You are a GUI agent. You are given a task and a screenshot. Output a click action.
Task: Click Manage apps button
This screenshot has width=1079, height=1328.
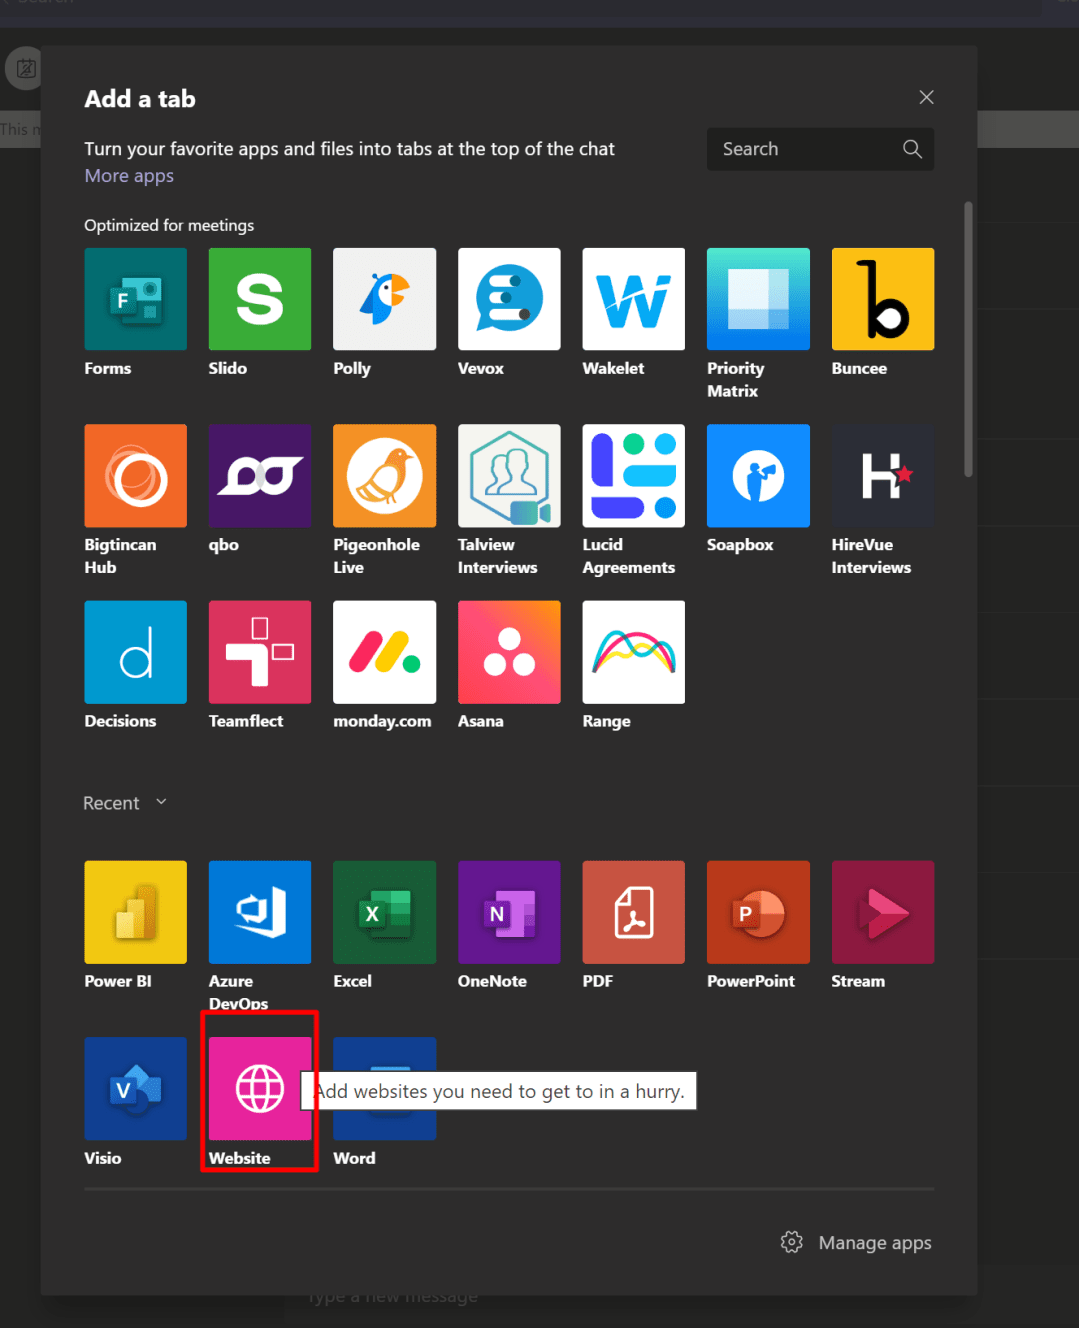click(856, 1243)
